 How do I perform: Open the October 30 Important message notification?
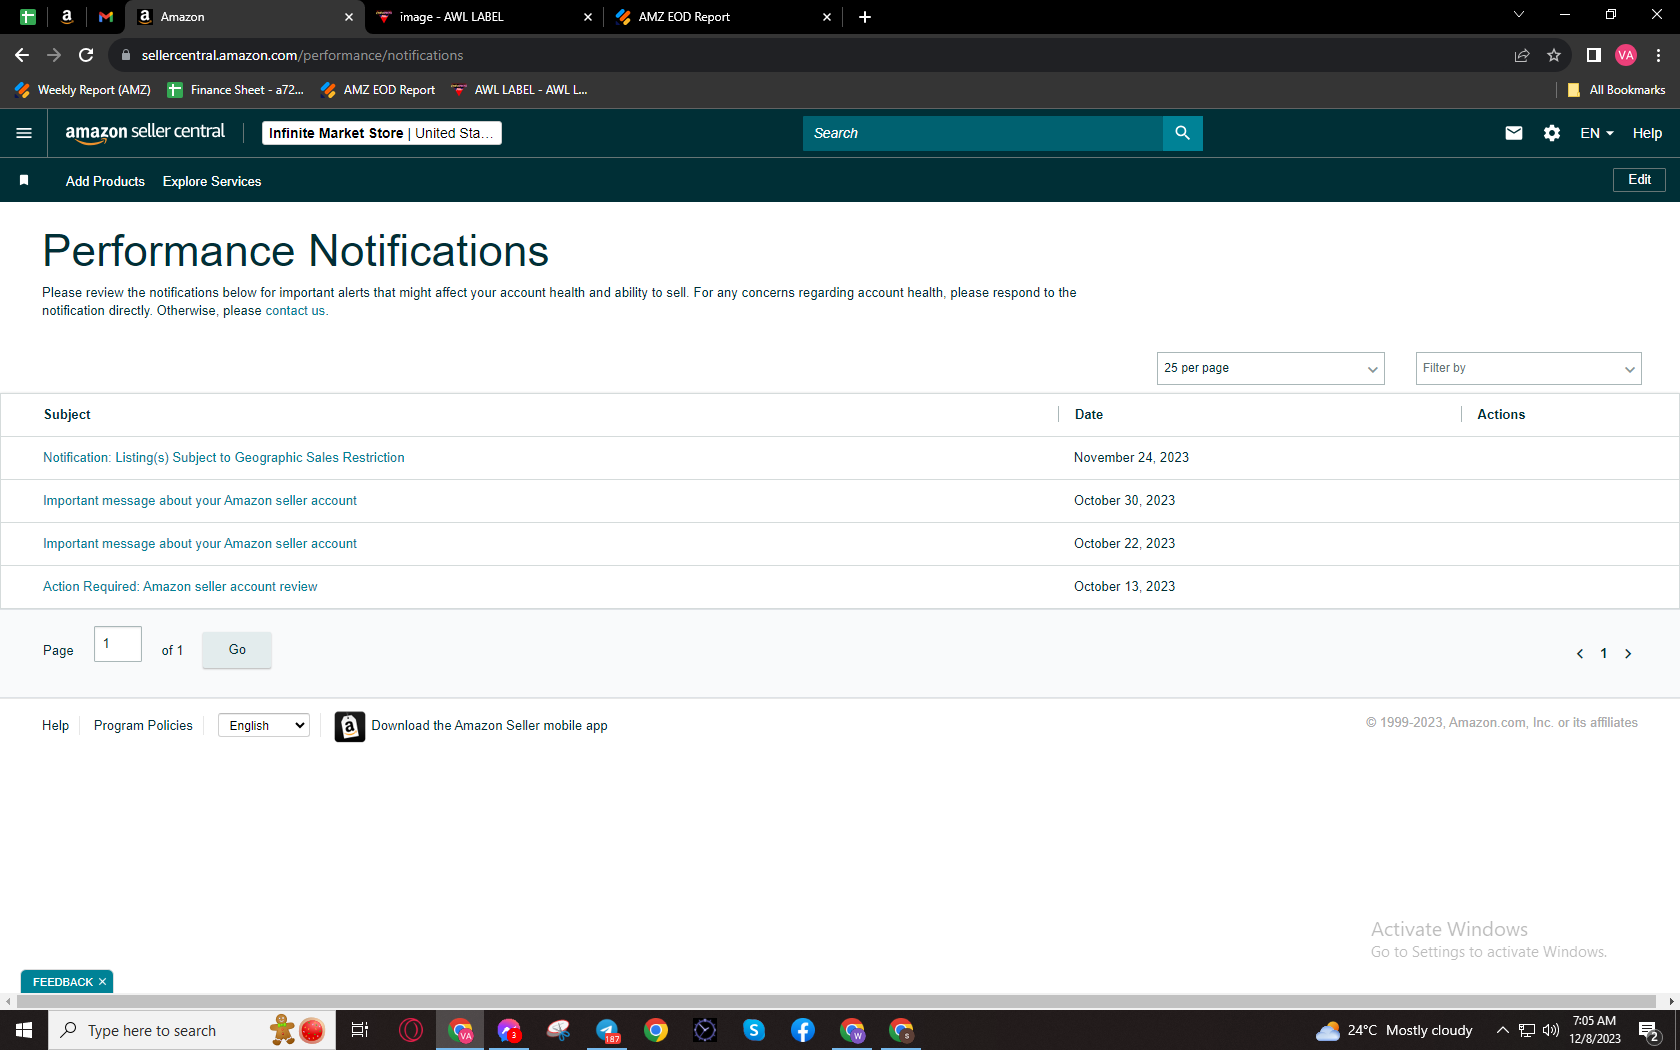click(200, 501)
